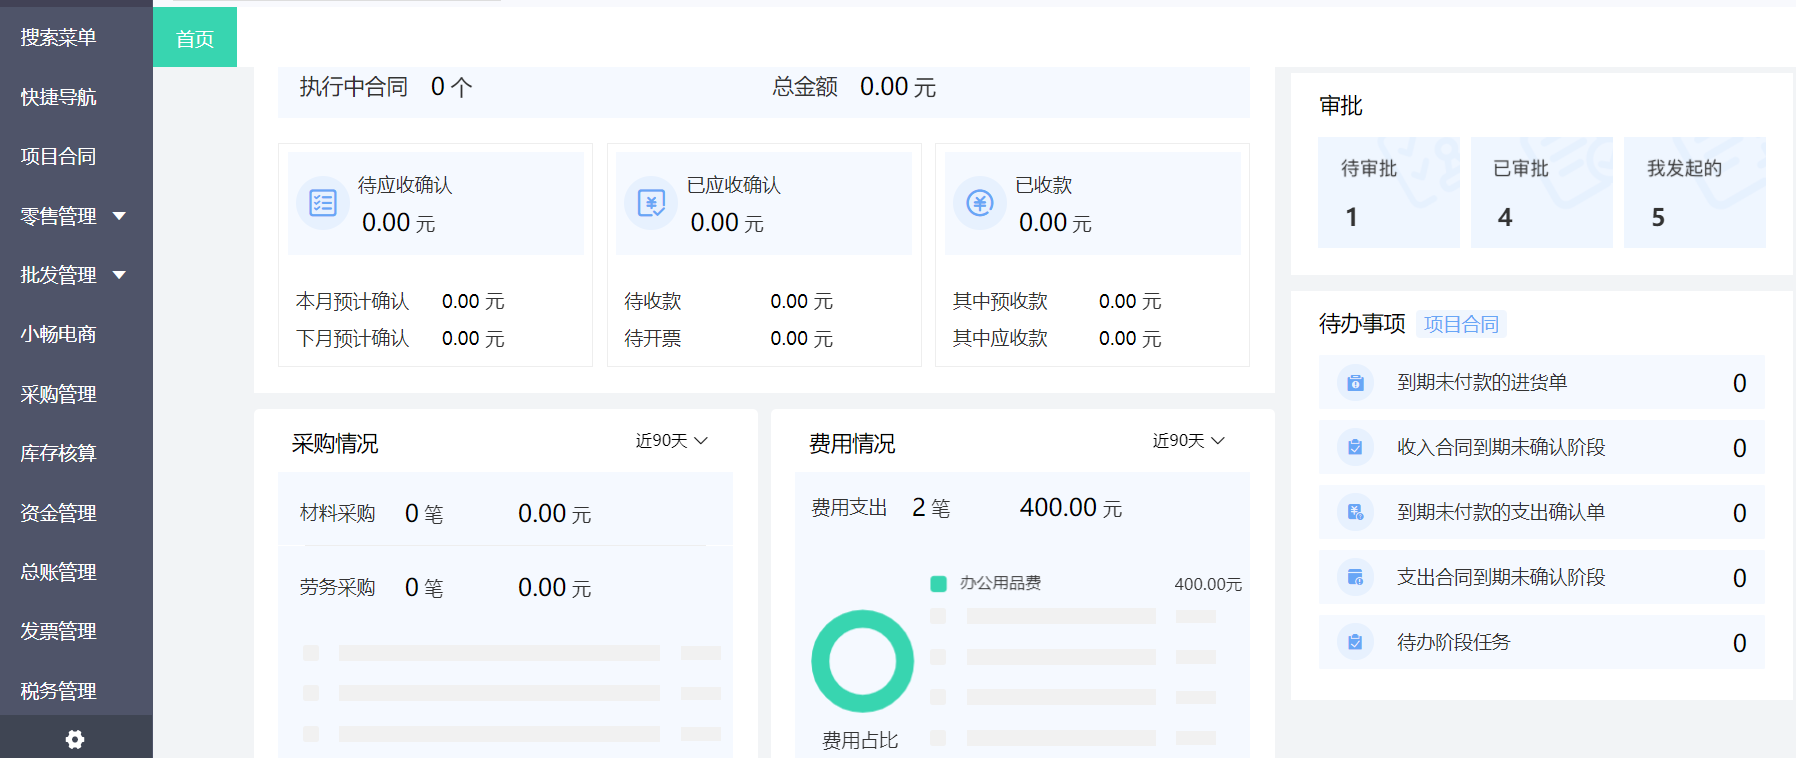The height and width of the screenshot is (758, 1796).
Task: Open the settings gear at sidebar bottom
Action: pyautogui.click(x=75, y=739)
